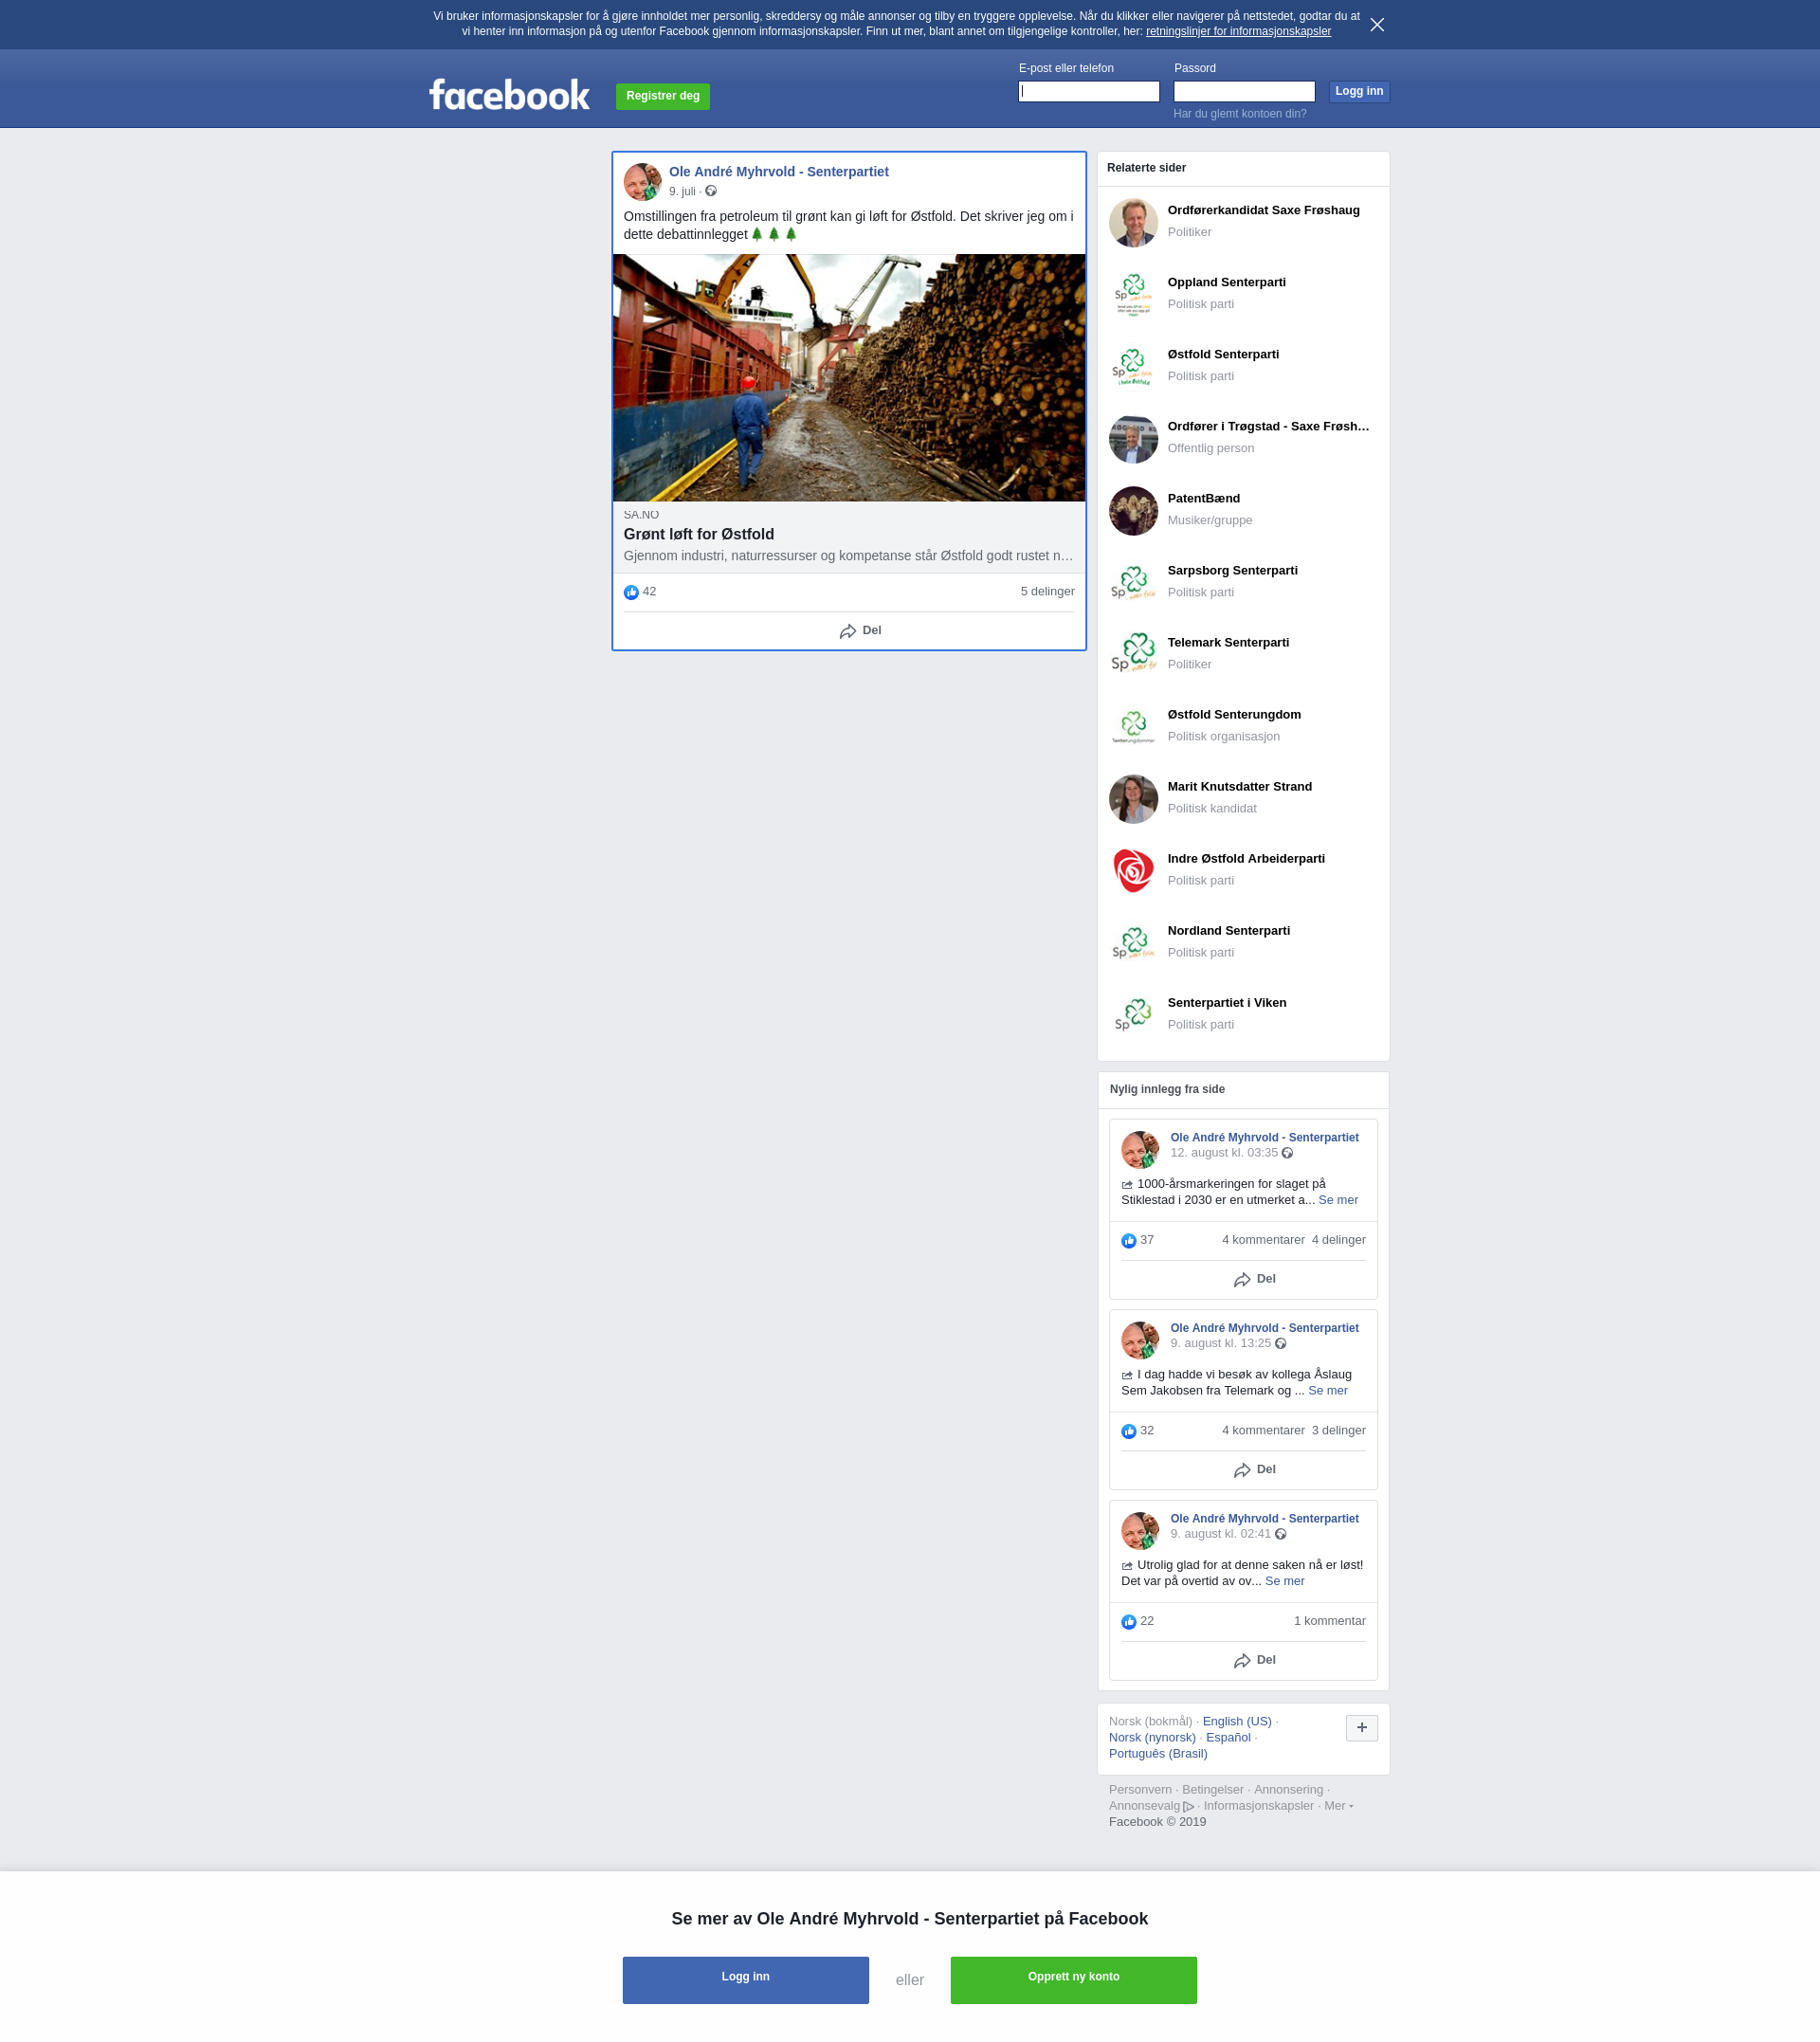1820x2042 pixels.
Task: Click plus button for more languages
Action: click(x=1361, y=1727)
